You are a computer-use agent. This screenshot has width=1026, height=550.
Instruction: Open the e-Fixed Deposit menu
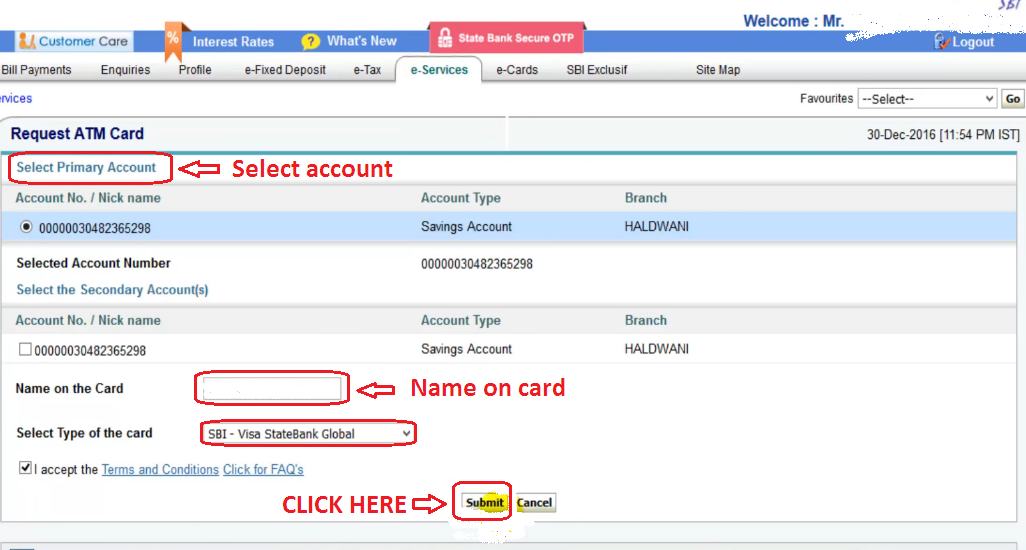tap(285, 69)
